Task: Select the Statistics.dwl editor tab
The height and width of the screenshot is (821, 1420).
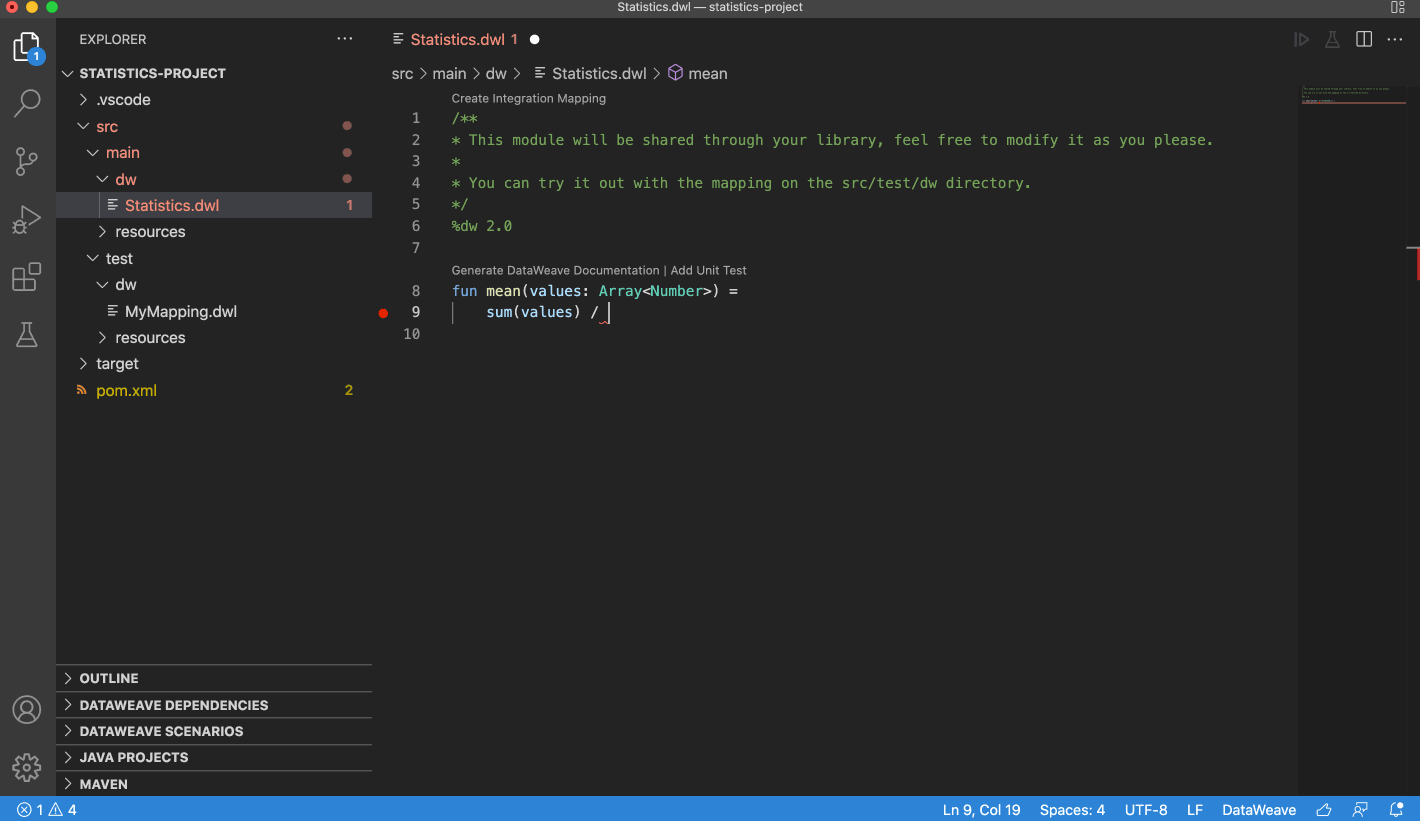Action: pyautogui.click(x=457, y=40)
